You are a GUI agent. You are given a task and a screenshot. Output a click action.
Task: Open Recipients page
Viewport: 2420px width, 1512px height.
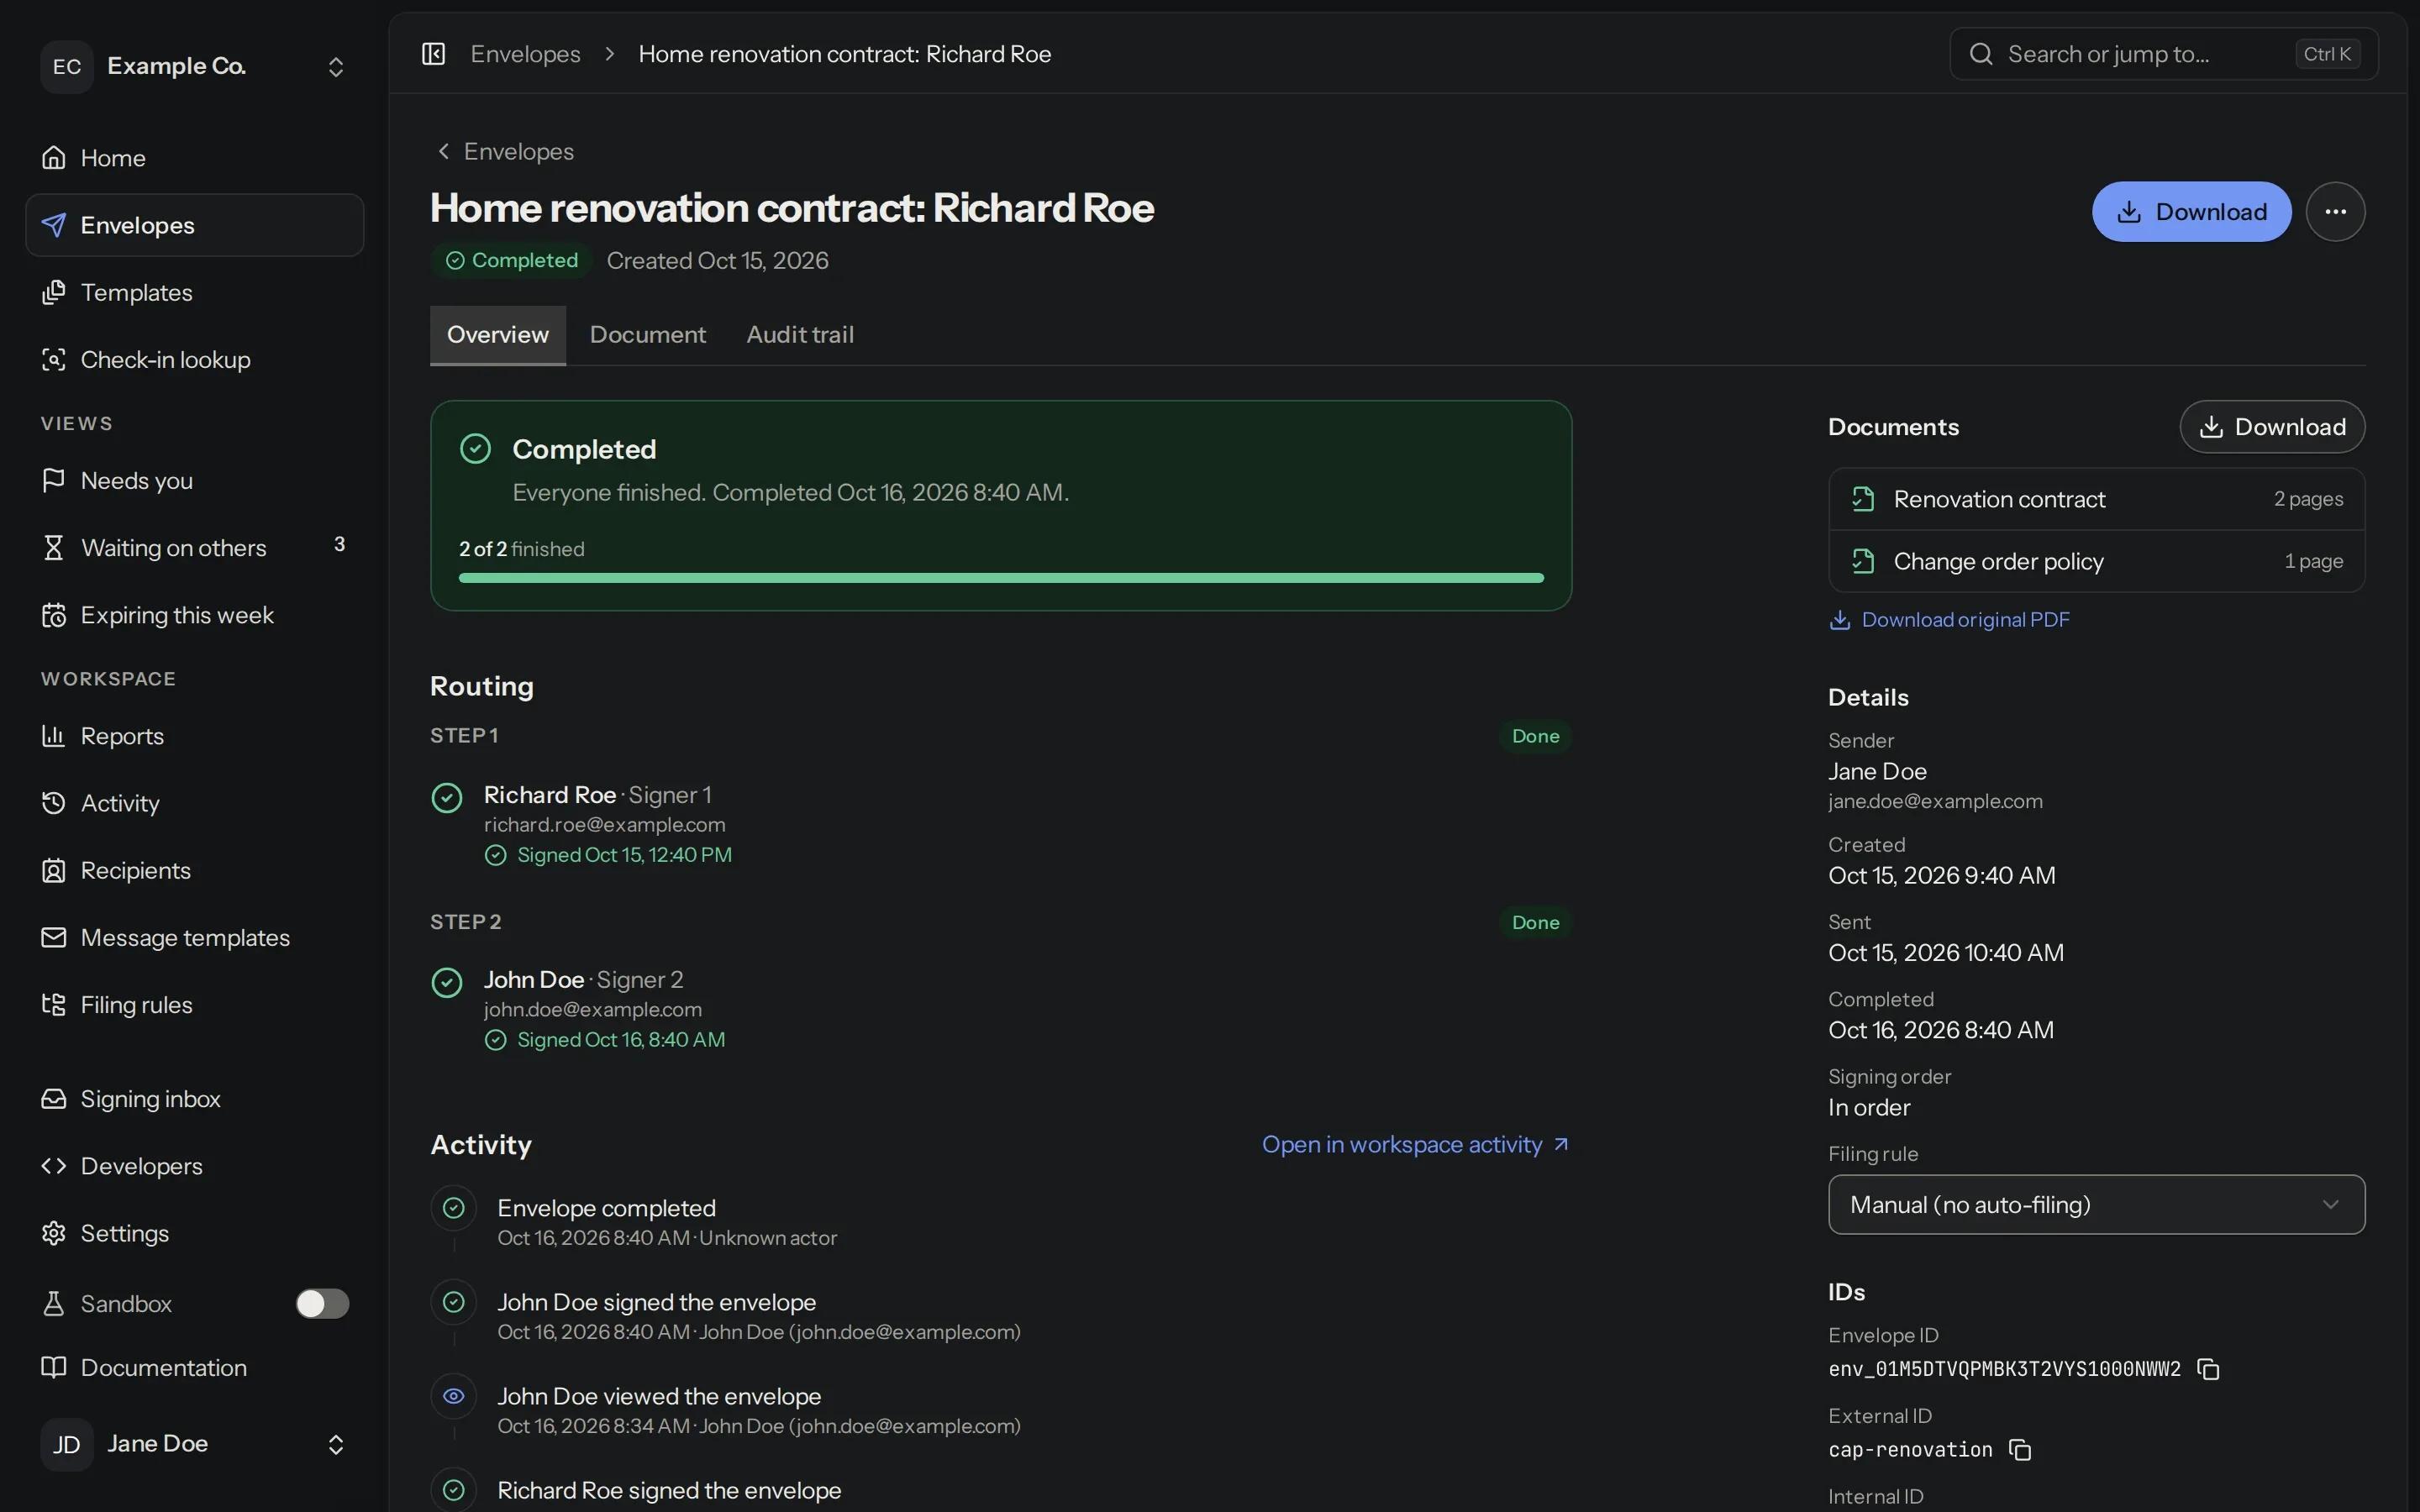click(194, 870)
